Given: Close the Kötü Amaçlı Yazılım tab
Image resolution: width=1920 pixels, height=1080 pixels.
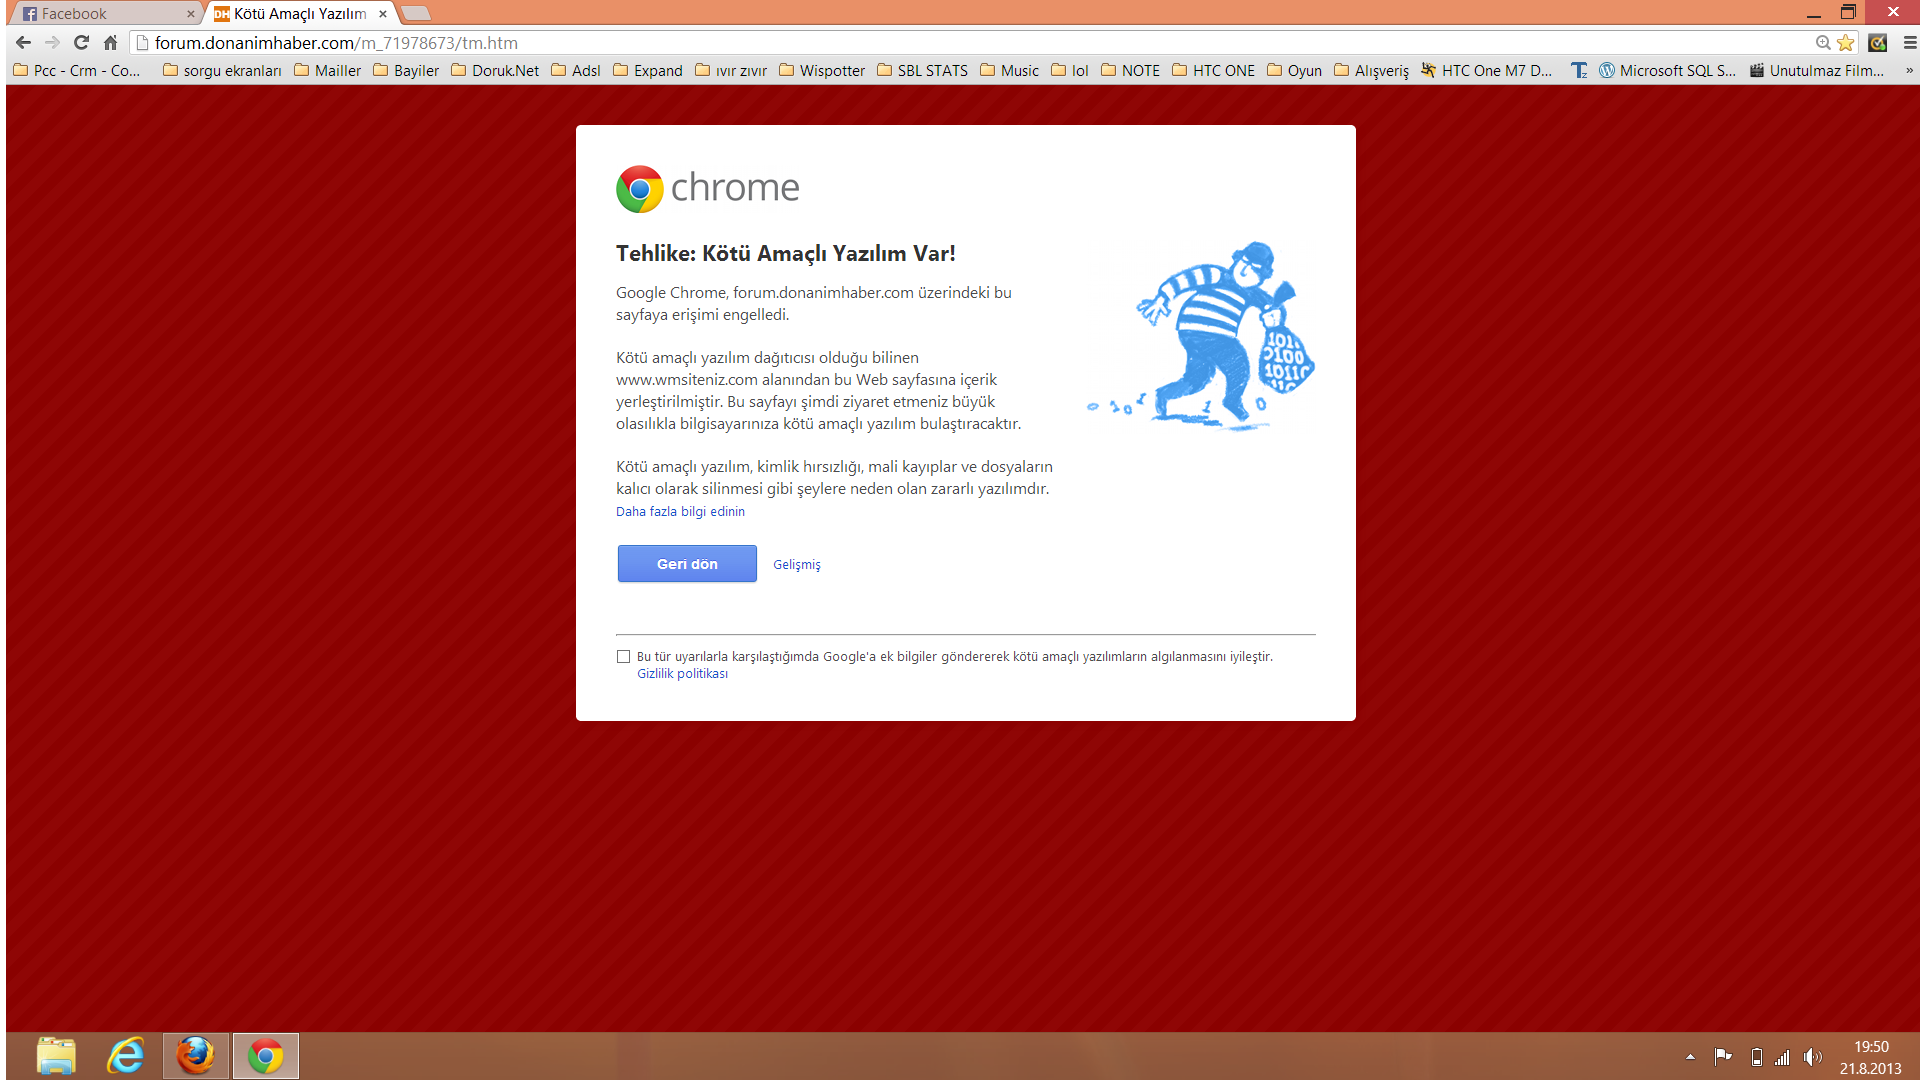Looking at the screenshot, I should click(x=383, y=14).
